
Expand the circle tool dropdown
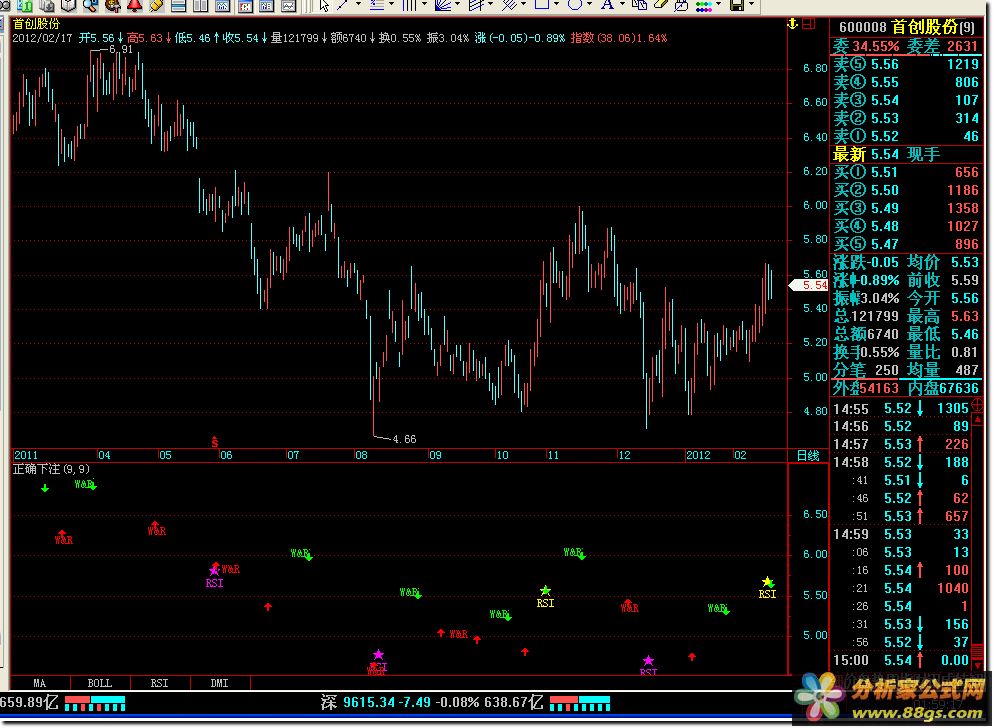[x=589, y=4]
